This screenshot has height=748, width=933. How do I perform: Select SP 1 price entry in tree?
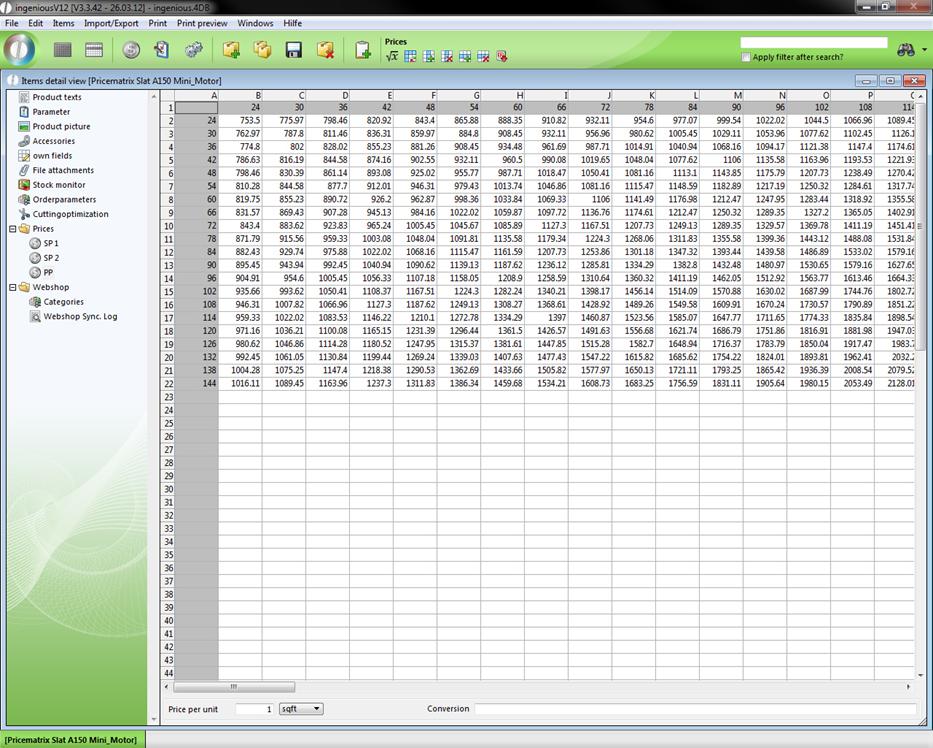coord(50,243)
